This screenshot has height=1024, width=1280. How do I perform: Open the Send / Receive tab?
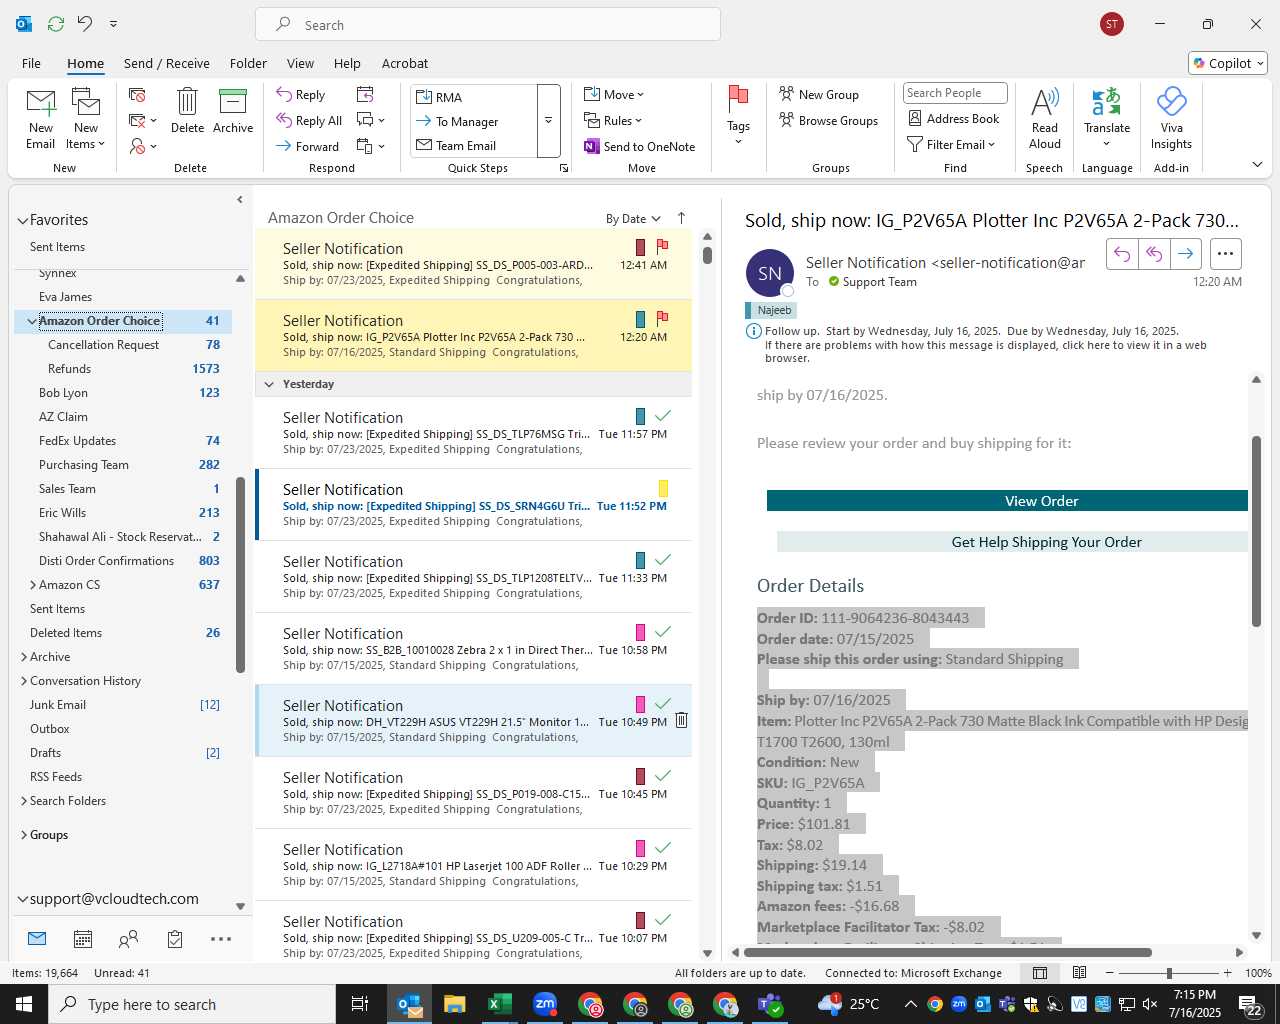167,63
